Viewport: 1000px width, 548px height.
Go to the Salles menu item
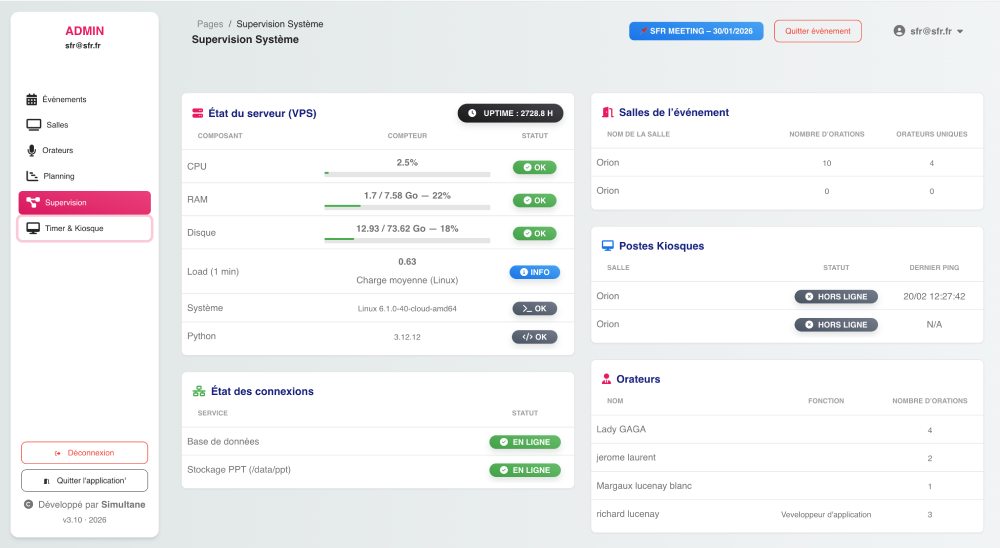pos(85,125)
